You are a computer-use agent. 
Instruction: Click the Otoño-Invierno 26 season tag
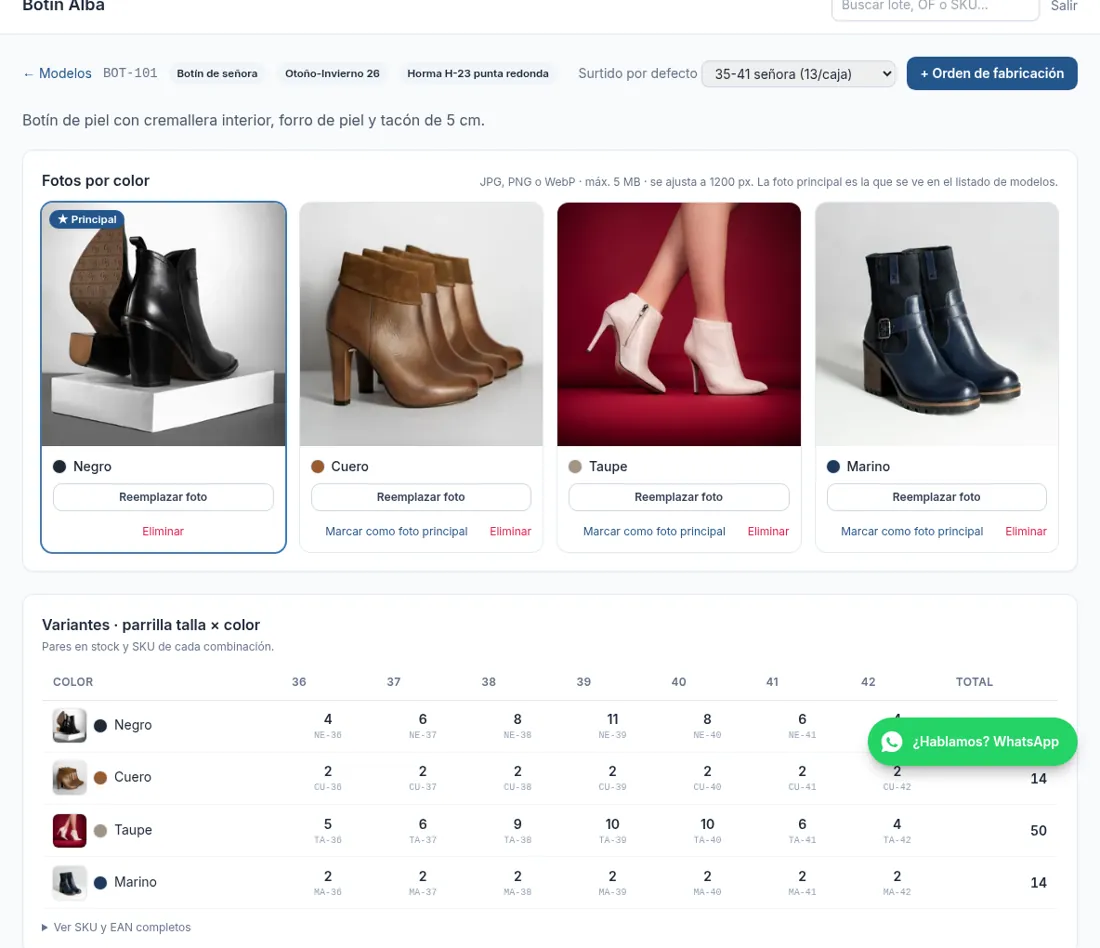coord(333,73)
